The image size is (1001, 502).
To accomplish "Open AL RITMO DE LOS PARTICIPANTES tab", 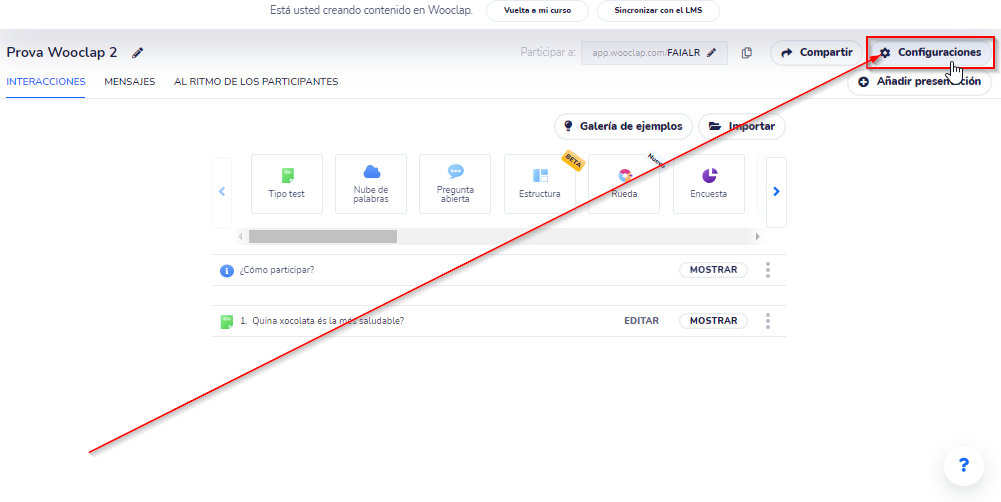I will [256, 82].
